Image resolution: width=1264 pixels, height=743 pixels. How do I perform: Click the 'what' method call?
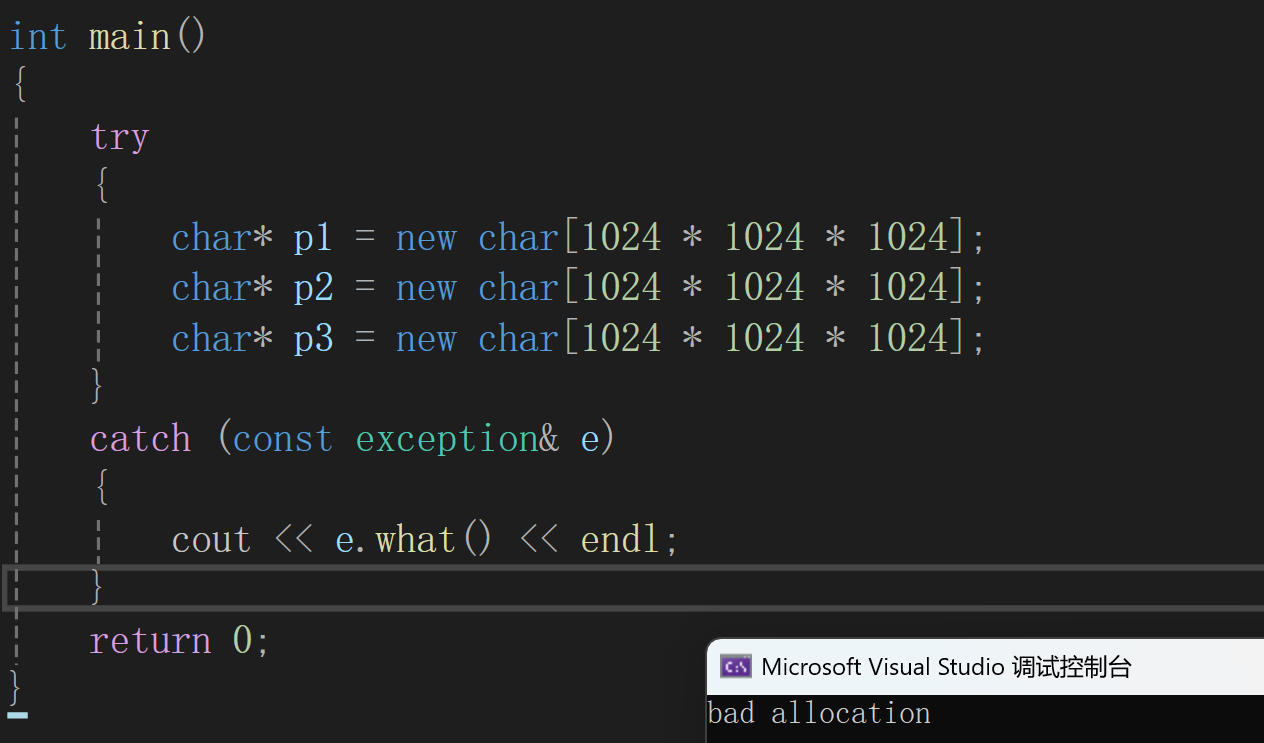click(x=415, y=540)
